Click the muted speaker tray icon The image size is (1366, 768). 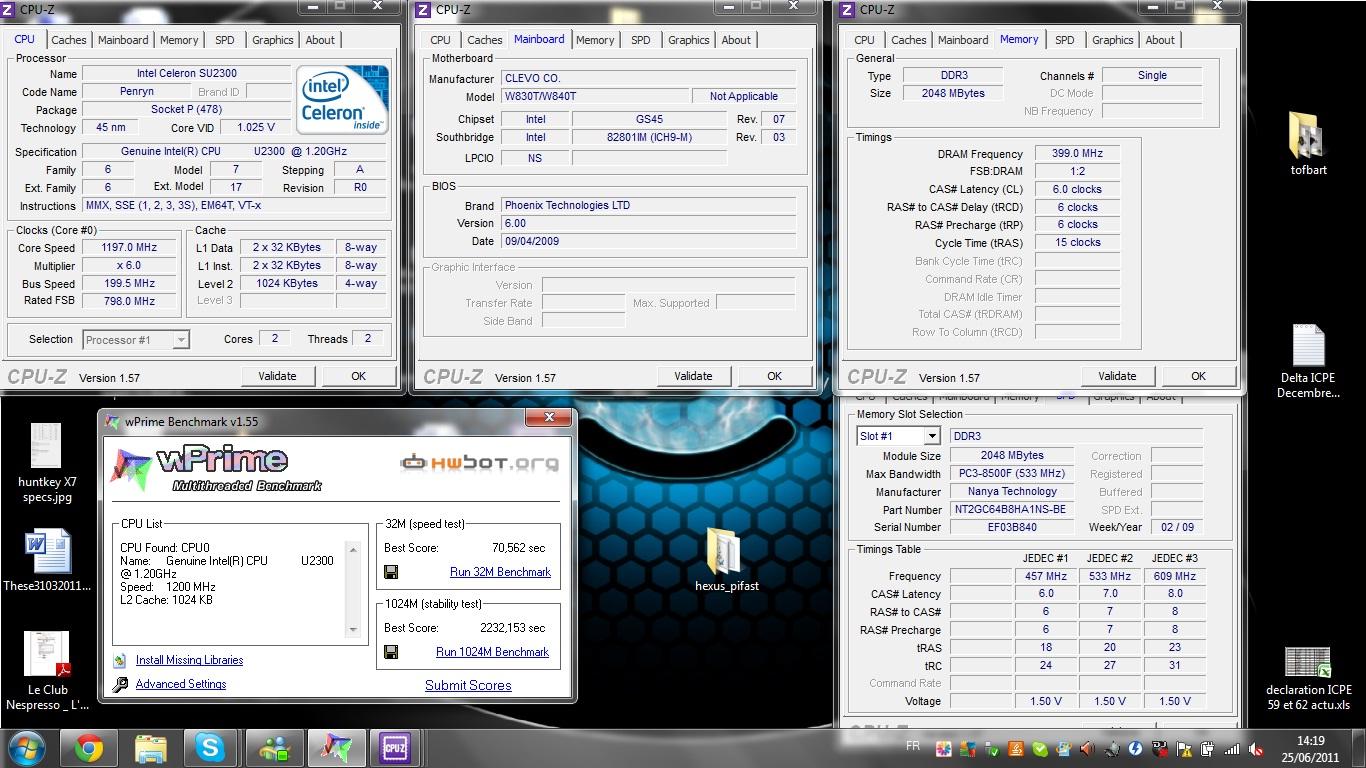pyautogui.click(x=1256, y=749)
